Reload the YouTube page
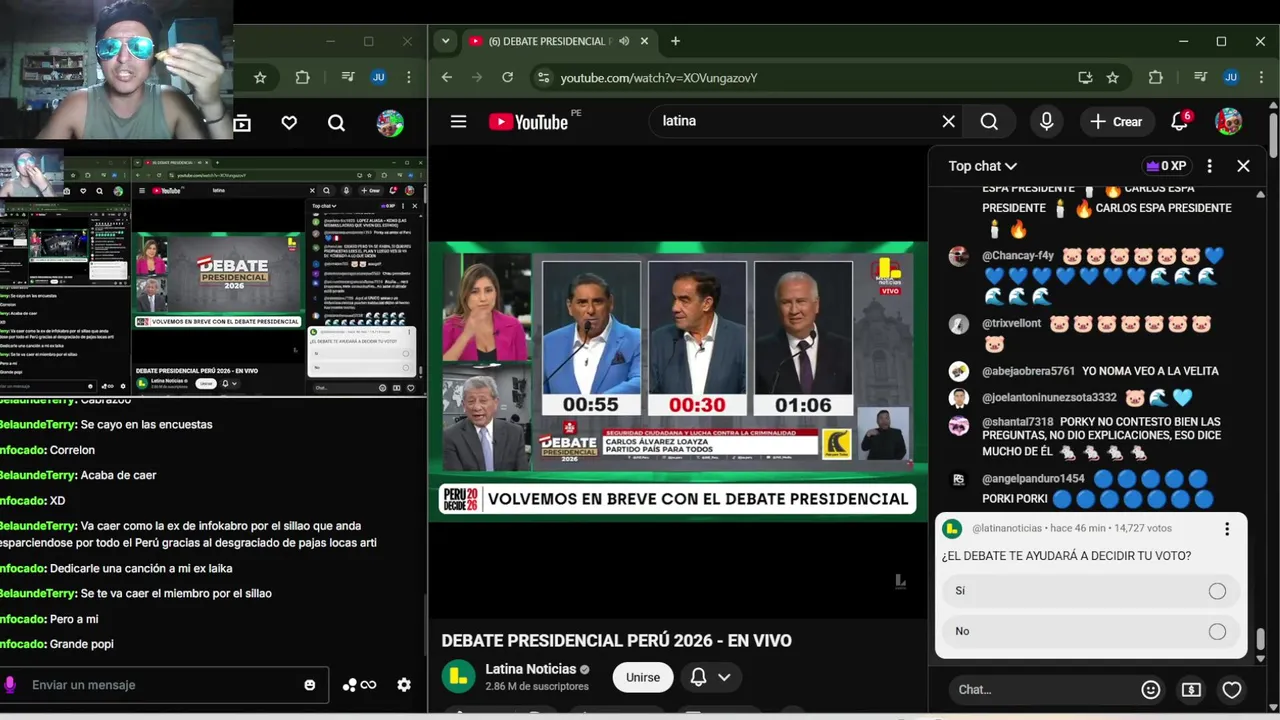The width and height of the screenshot is (1280, 720). point(507,77)
